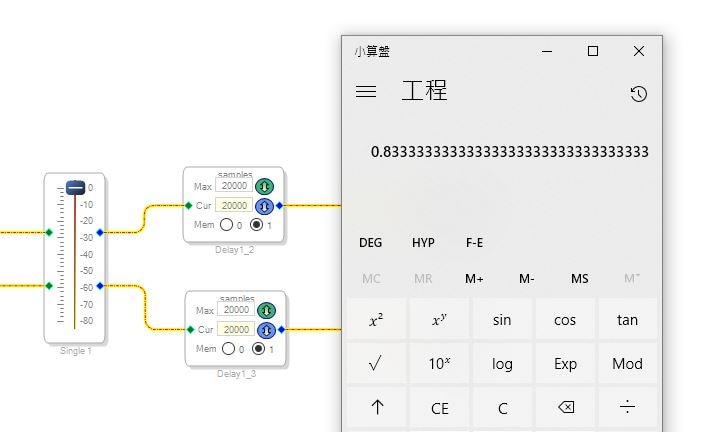
Task: Click the lower green input pin of Single 1
Action: [x=49, y=286]
